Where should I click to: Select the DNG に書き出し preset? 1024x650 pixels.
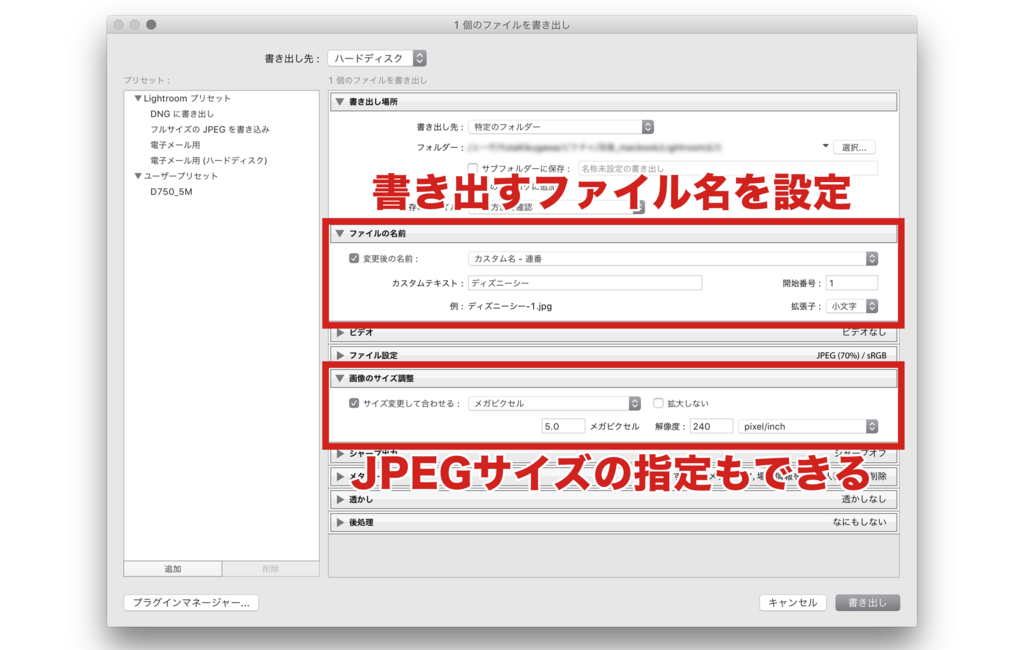click(182, 114)
